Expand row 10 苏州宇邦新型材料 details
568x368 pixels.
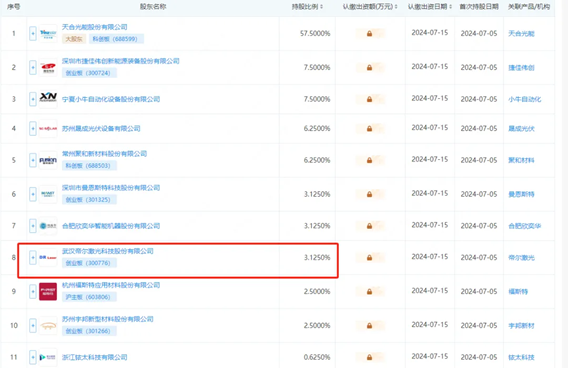33,326
